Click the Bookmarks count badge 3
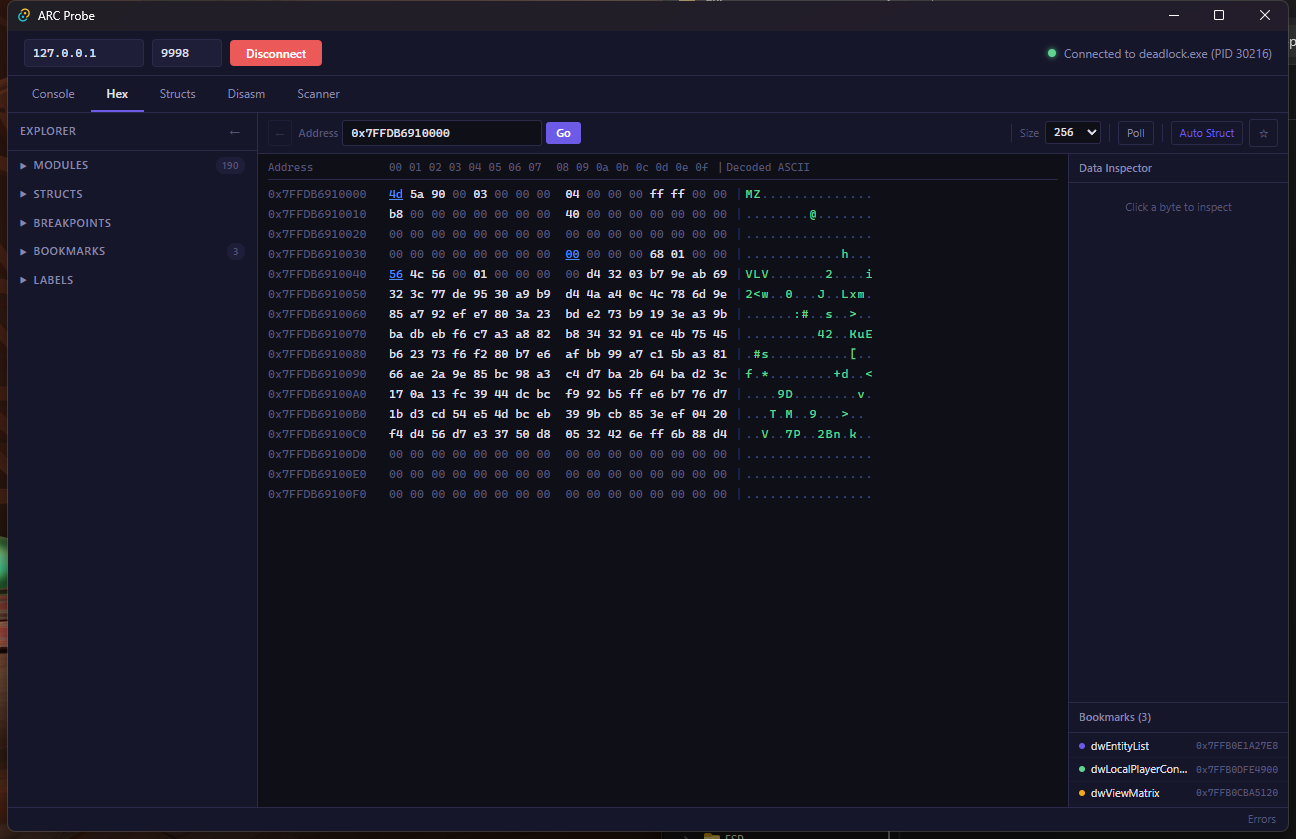1296x839 pixels. click(236, 251)
